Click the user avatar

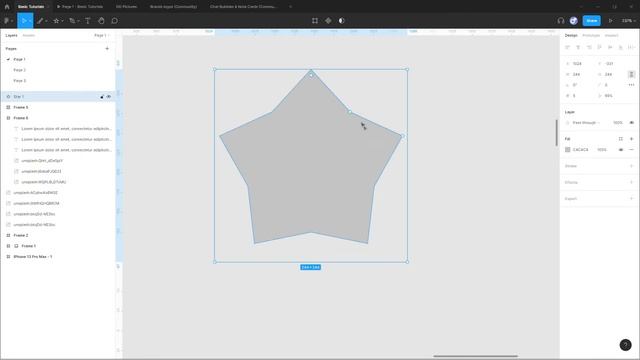click(573, 21)
